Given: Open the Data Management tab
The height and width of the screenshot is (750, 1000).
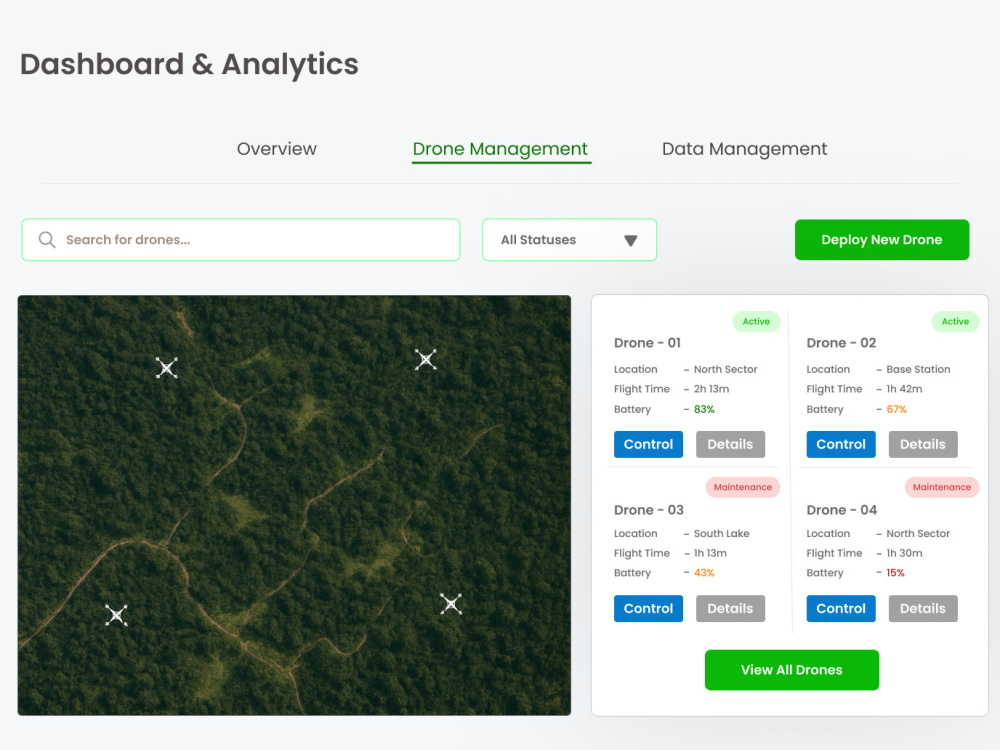Looking at the screenshot, I should coord(744,149).
